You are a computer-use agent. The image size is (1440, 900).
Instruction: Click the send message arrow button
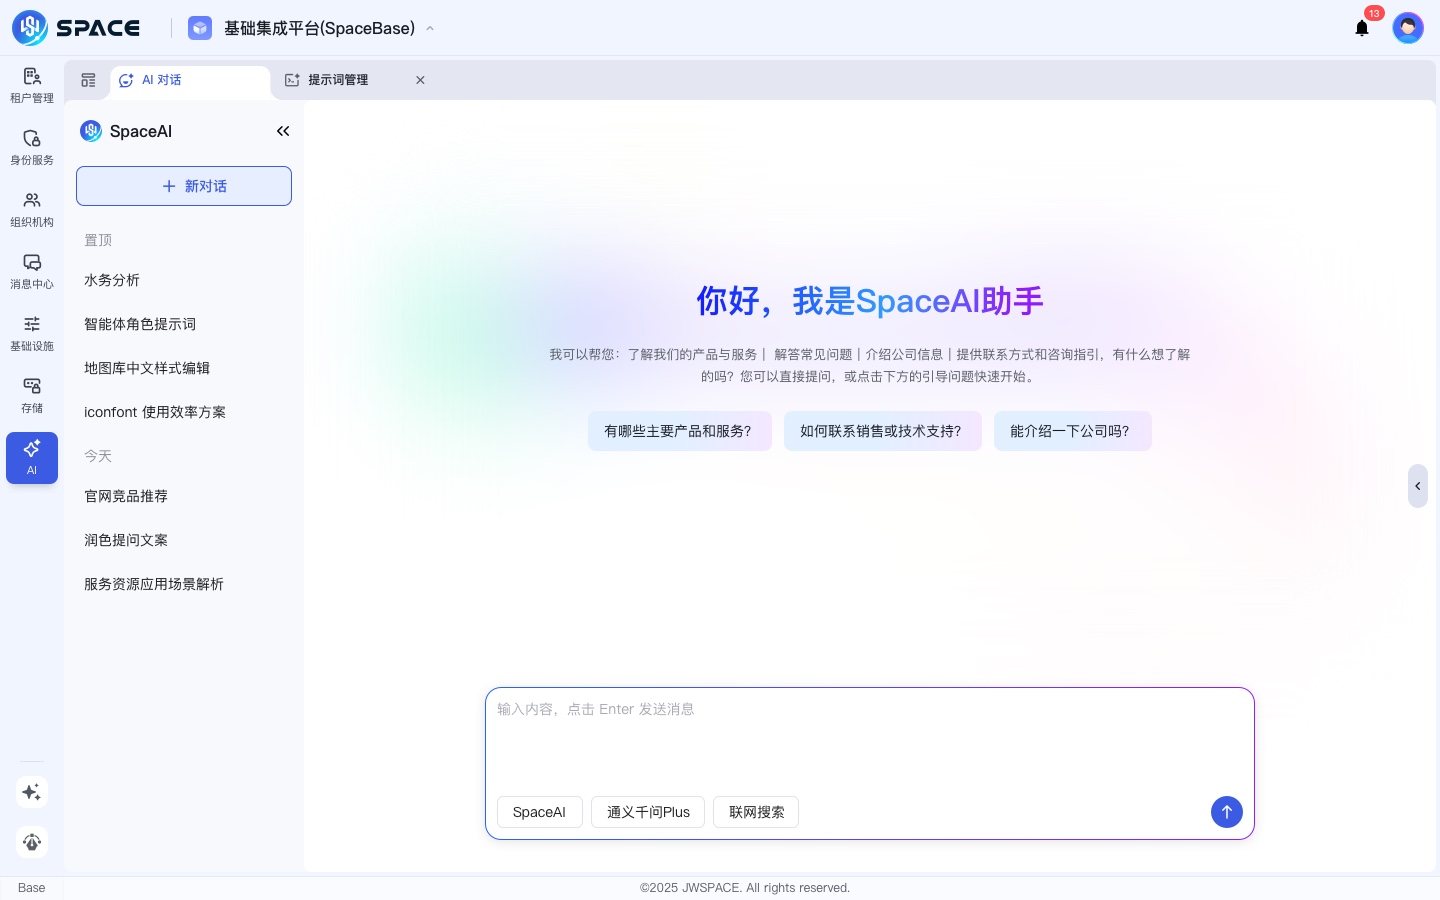(x=1227, y=812)
